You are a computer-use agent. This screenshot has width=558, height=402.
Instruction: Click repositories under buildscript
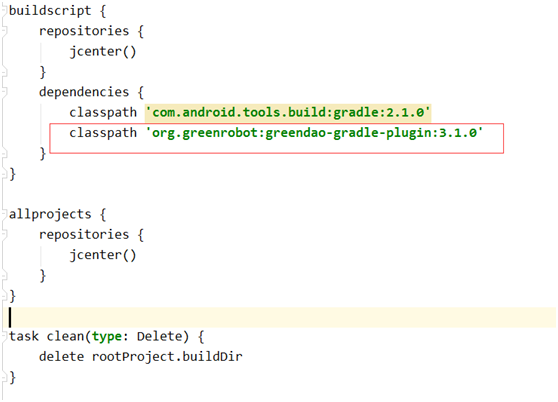pos(84,31)
